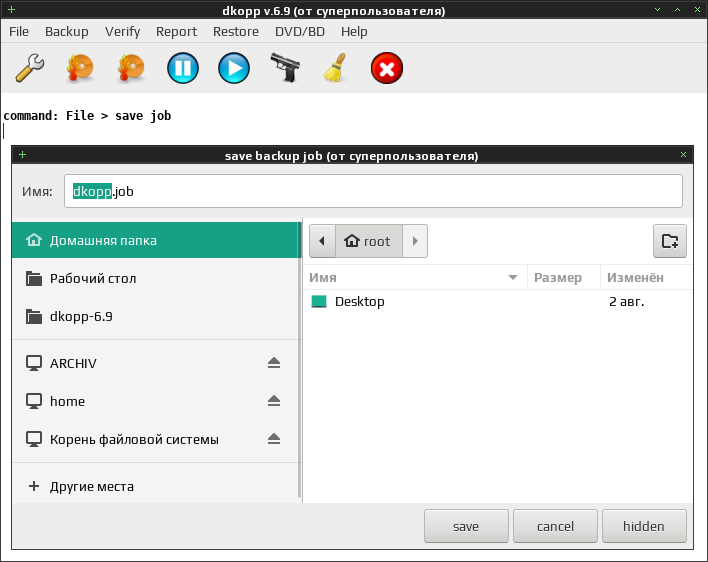Sort by Размер column header
This screenshot has width=708, height=562.
tap(564, 277)
